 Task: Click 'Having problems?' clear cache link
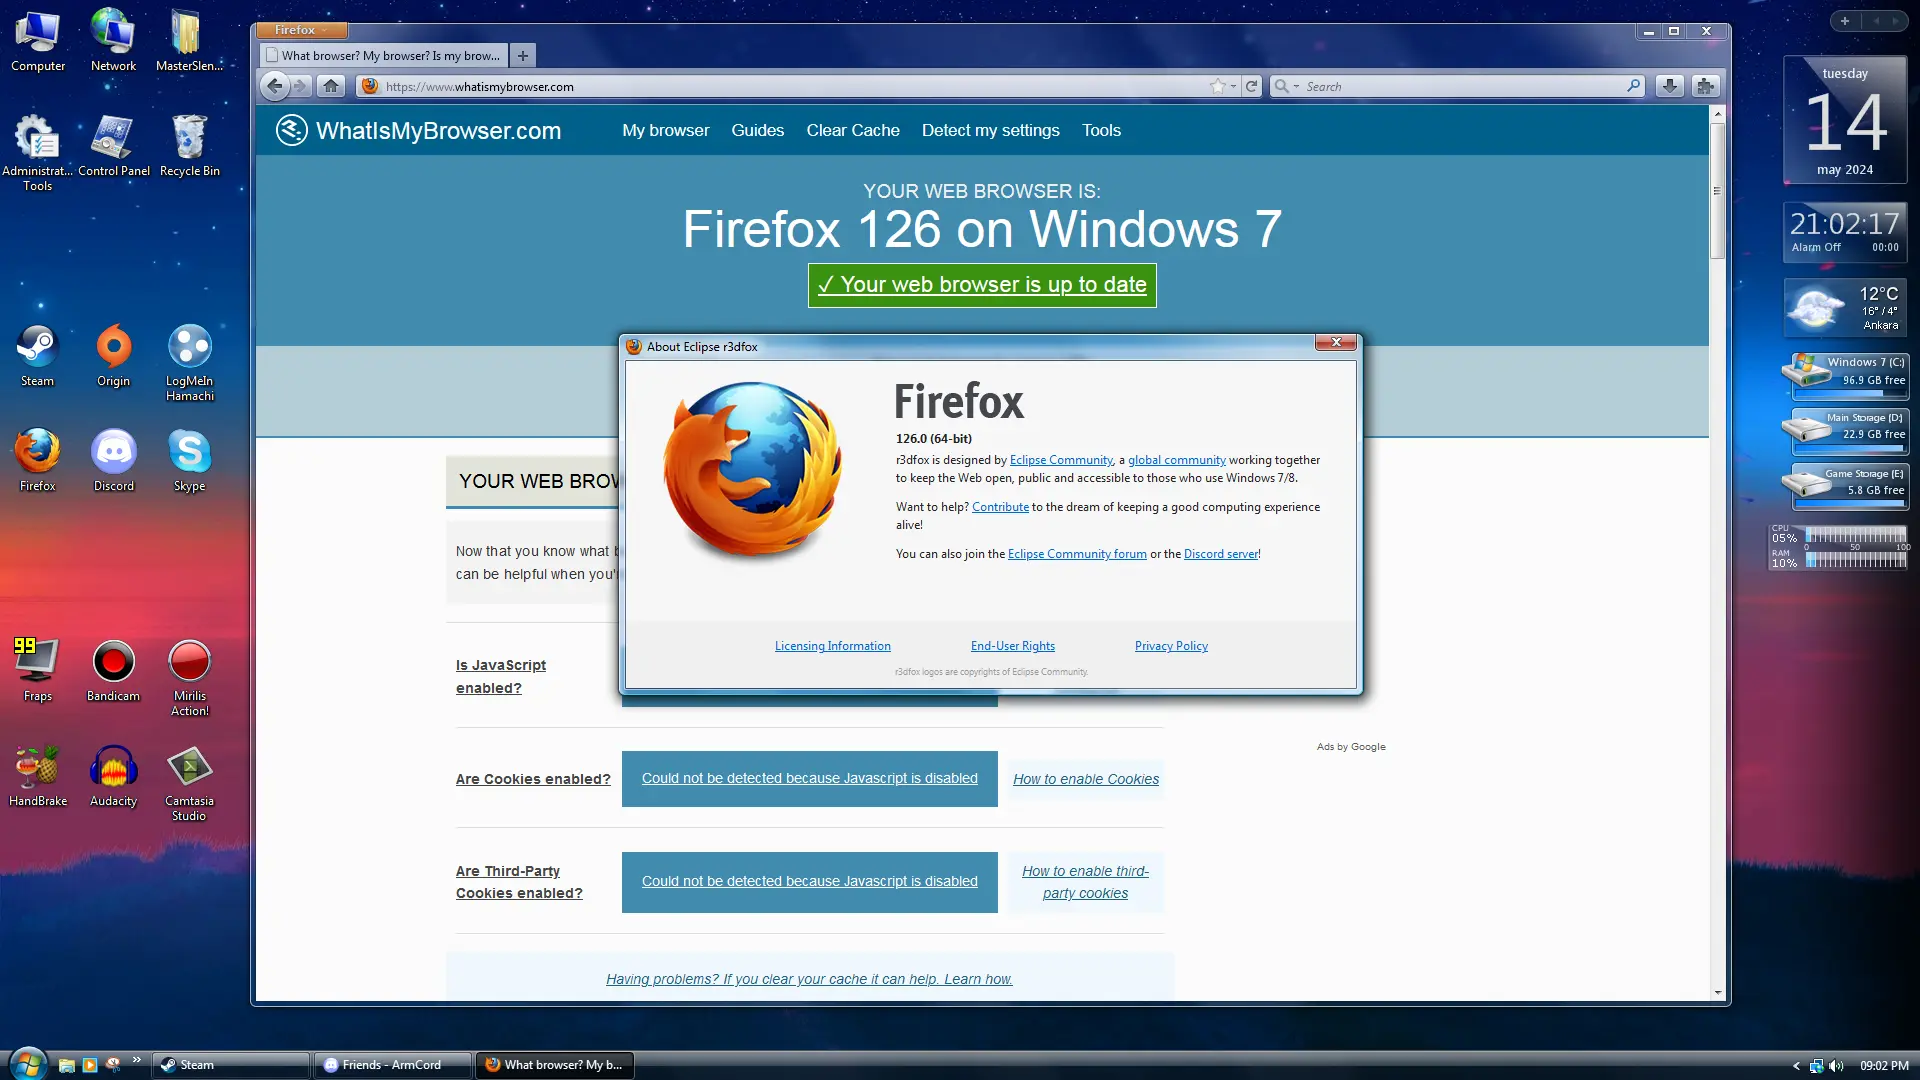click(809, 979)
